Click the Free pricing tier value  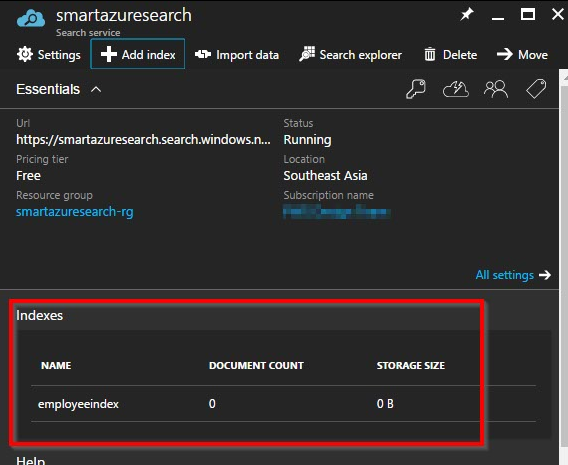coord(28,176)
